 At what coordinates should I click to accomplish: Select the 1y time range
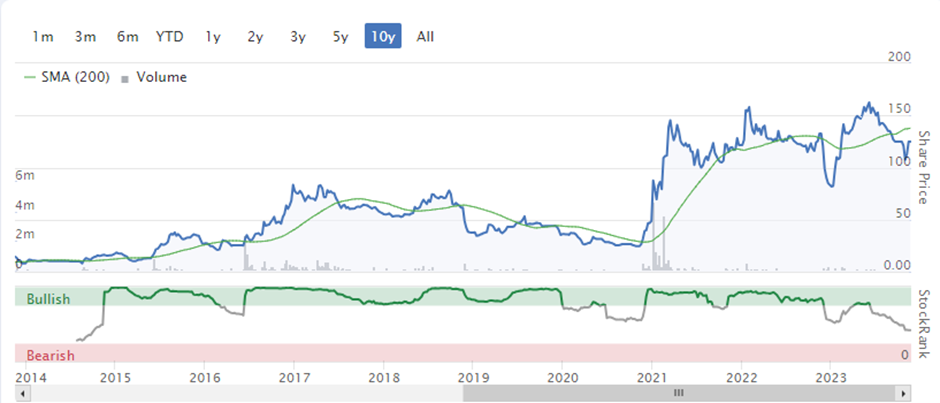pos(213,37)
